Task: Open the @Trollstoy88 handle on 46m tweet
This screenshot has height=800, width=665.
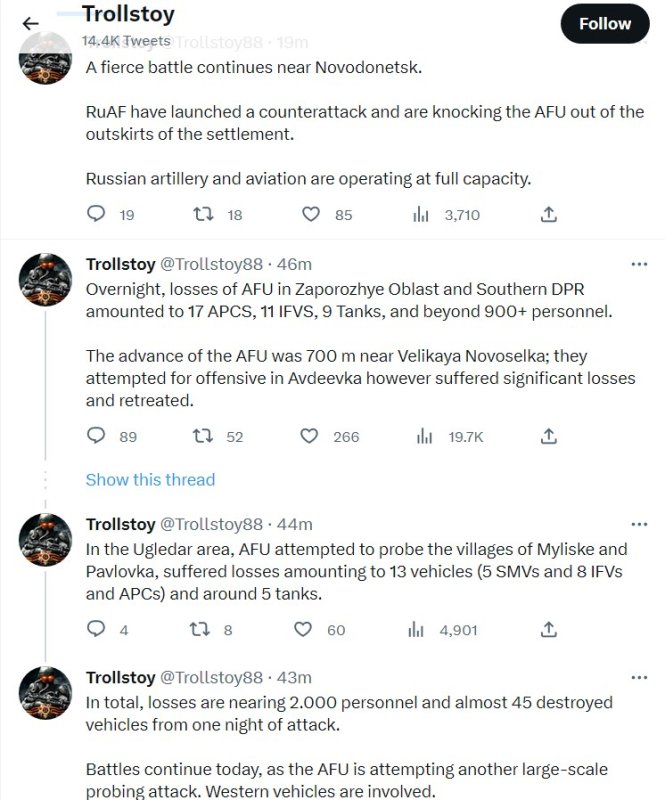Action: (x=211, y=264)
